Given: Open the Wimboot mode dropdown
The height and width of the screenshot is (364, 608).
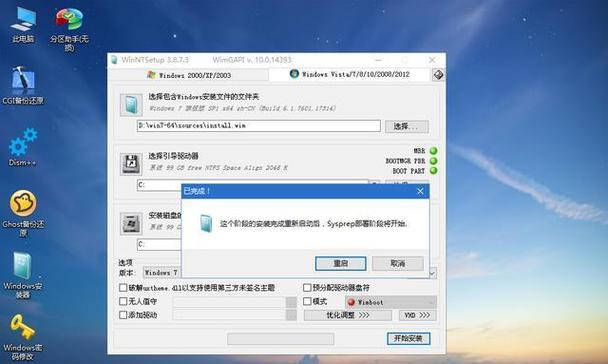Looking at the screenshot, I should [x=391, y=302].
